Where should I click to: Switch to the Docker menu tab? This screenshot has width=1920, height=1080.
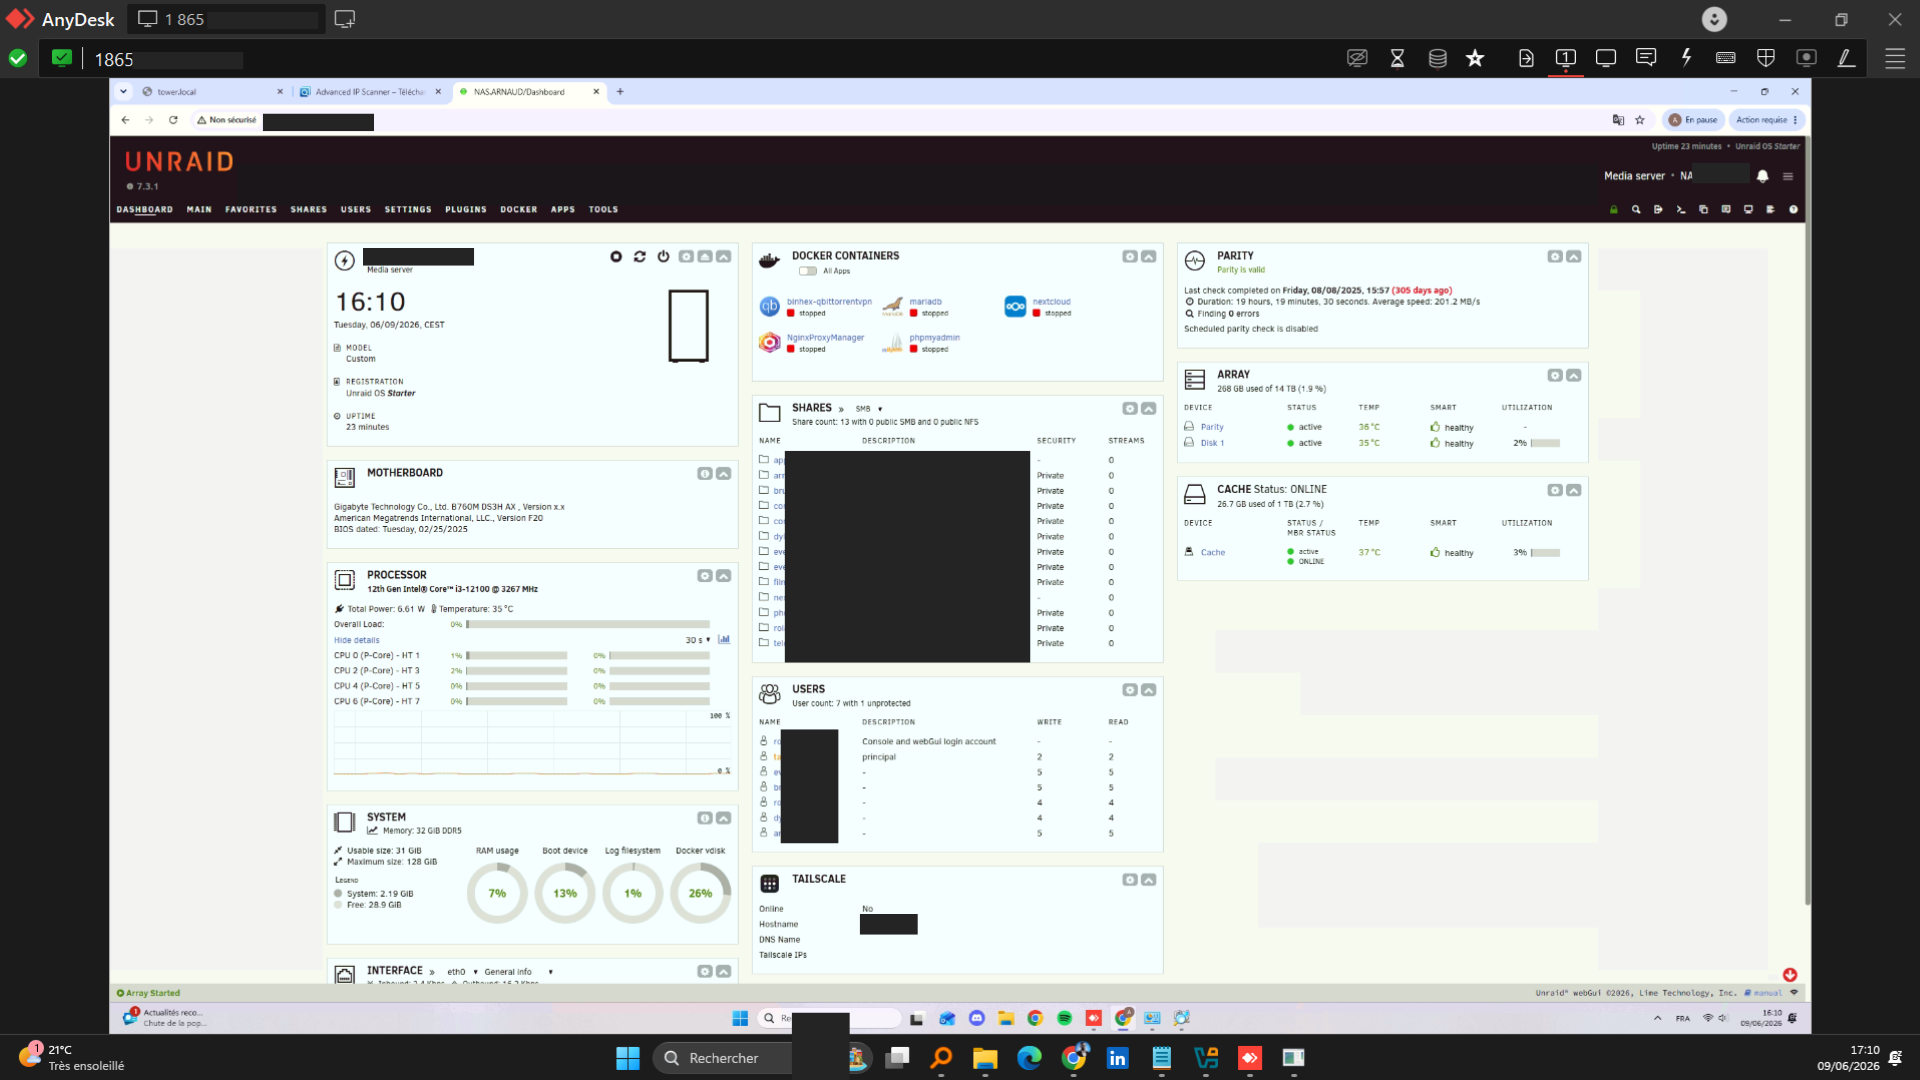tap(519, 210)
